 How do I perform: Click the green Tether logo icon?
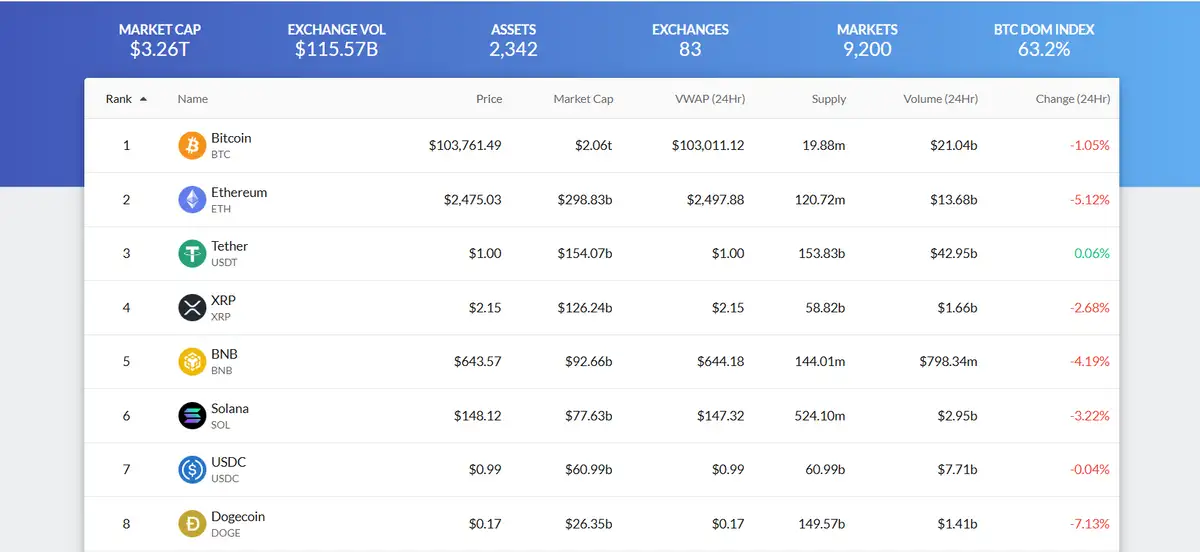pos(192,254)
